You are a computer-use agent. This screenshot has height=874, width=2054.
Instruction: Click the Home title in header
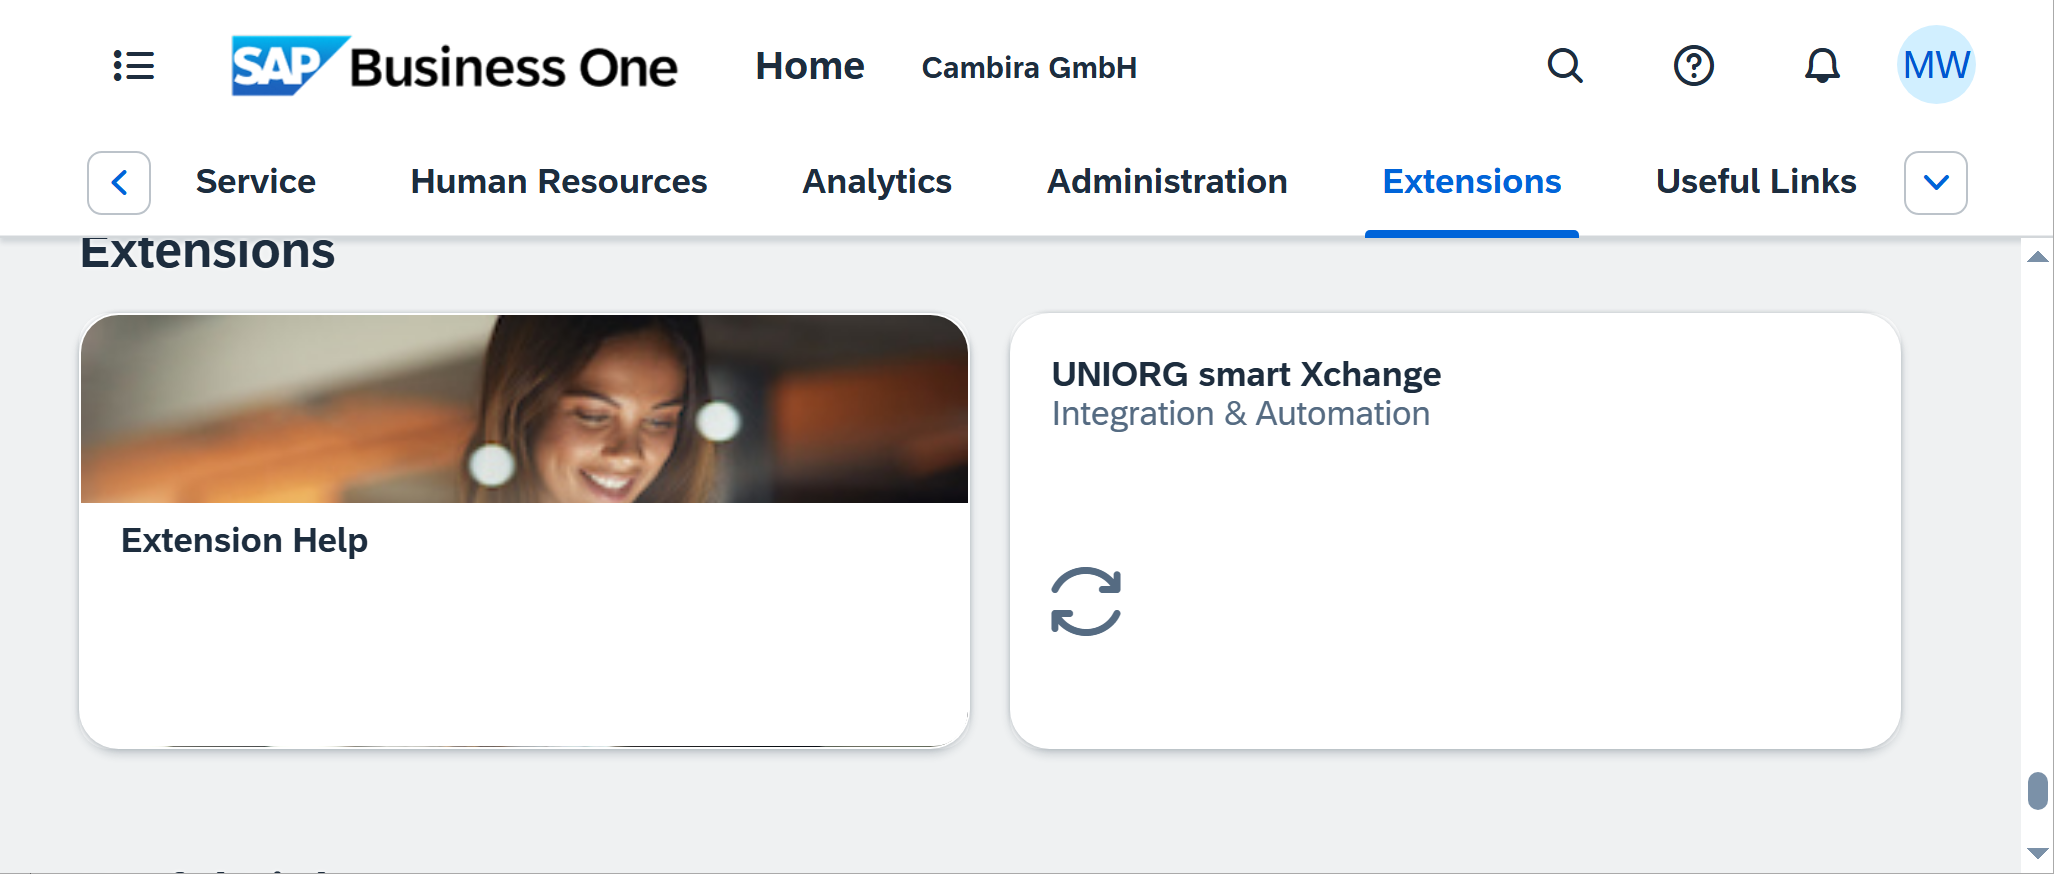(x=810, y=66)
